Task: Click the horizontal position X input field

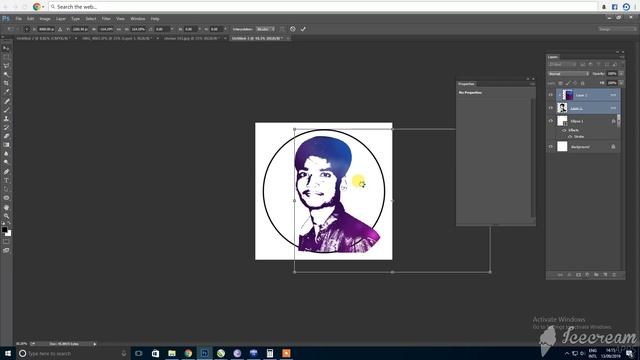Action: [x=46, y=29]
